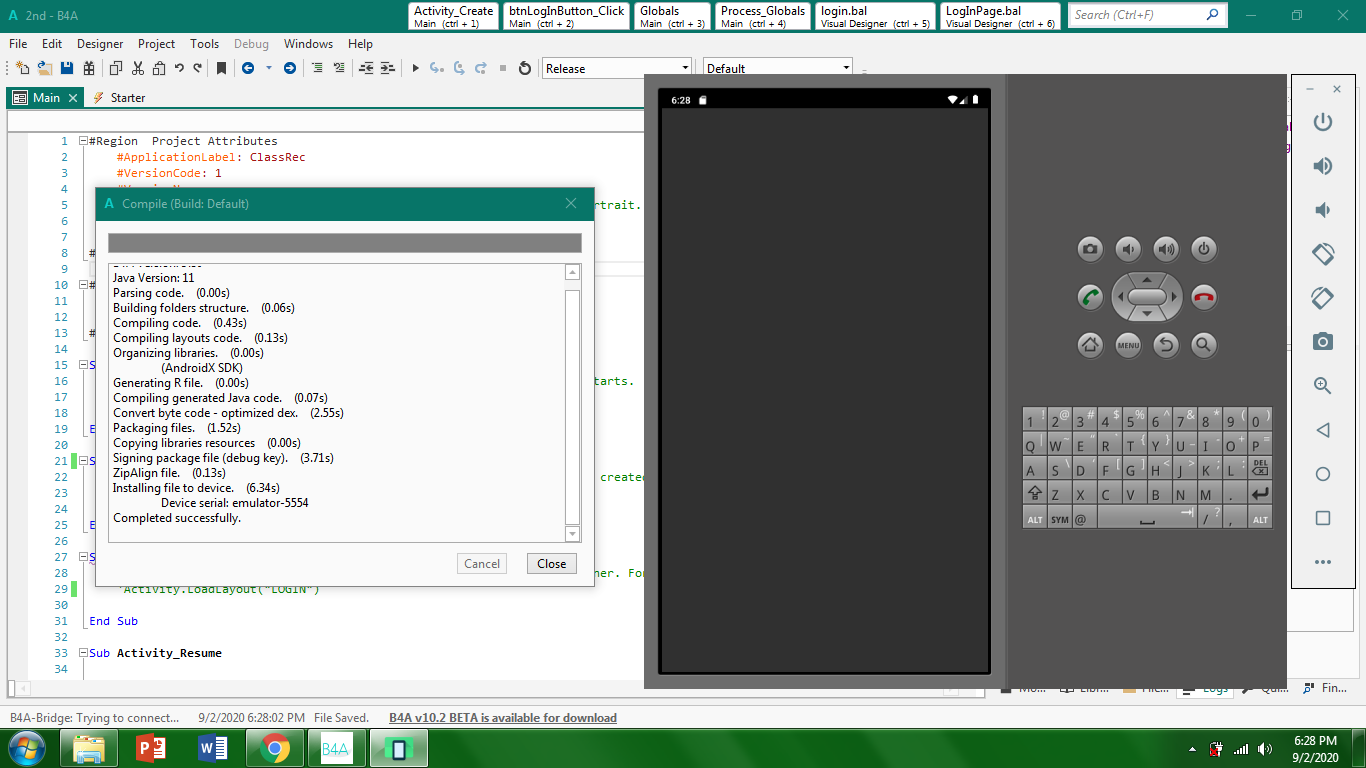Image resolution: width=1366 pixels, height=768 pixels.
Task: Click the Cut scissors icon
Action: click(x=137, y=68)
